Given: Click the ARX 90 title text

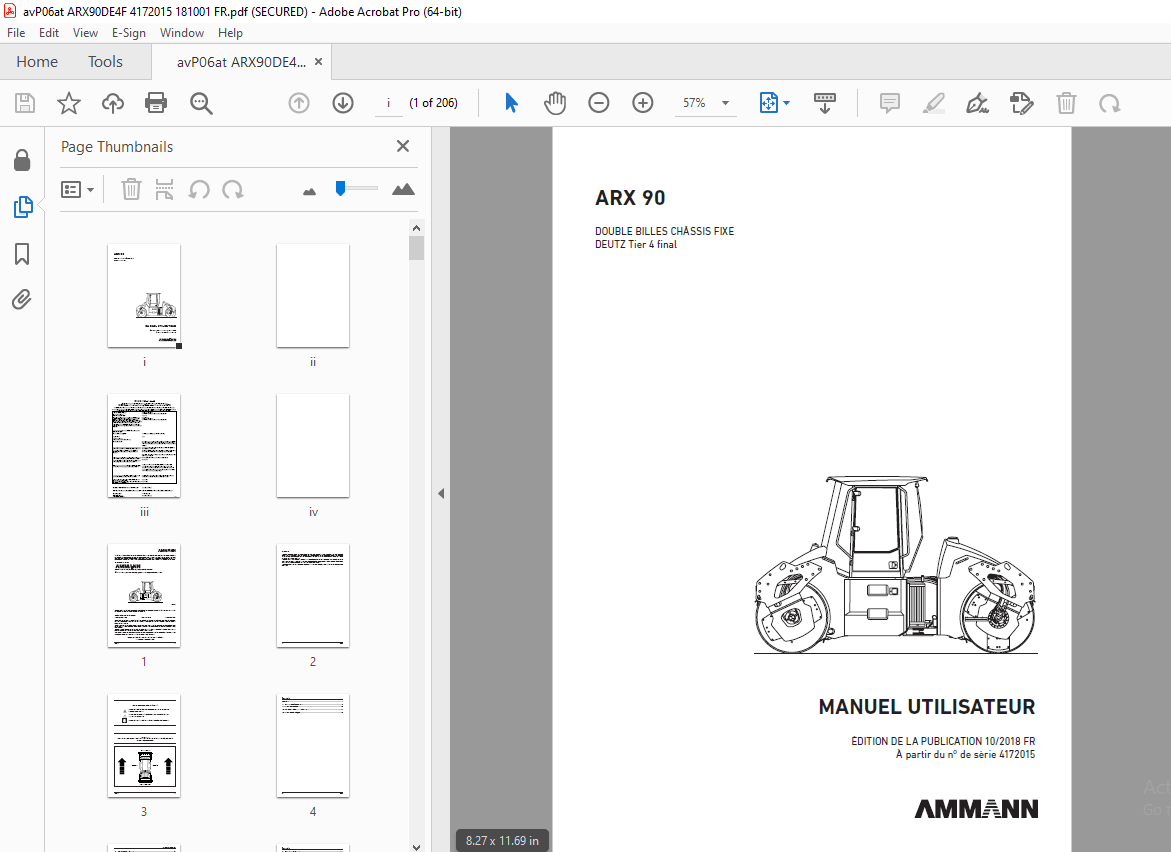Looking at the screenshot, I should [630, 198].
